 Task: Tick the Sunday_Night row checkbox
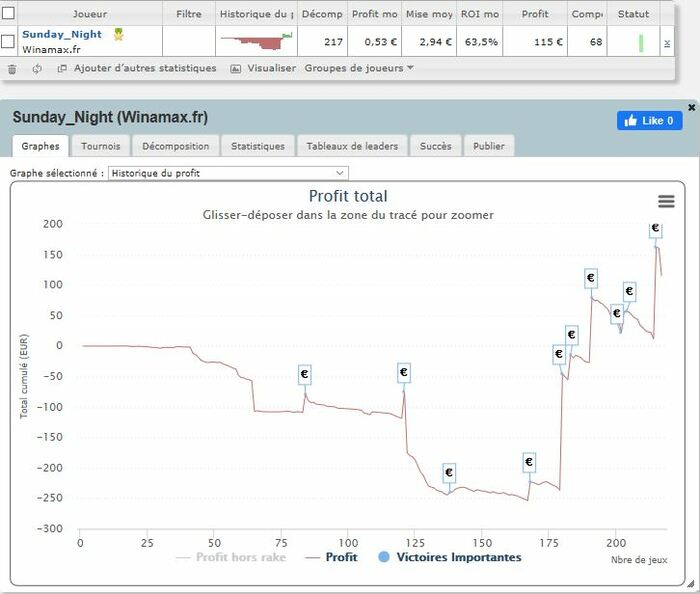point(9,42)
